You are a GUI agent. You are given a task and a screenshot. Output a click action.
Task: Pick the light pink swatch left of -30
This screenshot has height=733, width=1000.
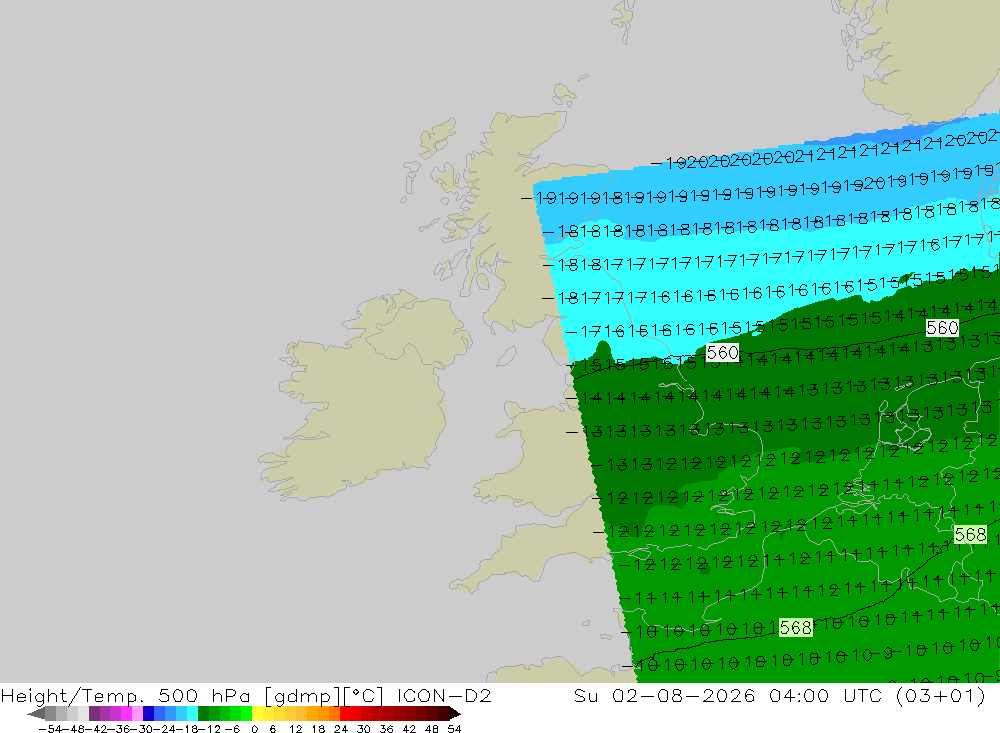(x=137, y=714)
